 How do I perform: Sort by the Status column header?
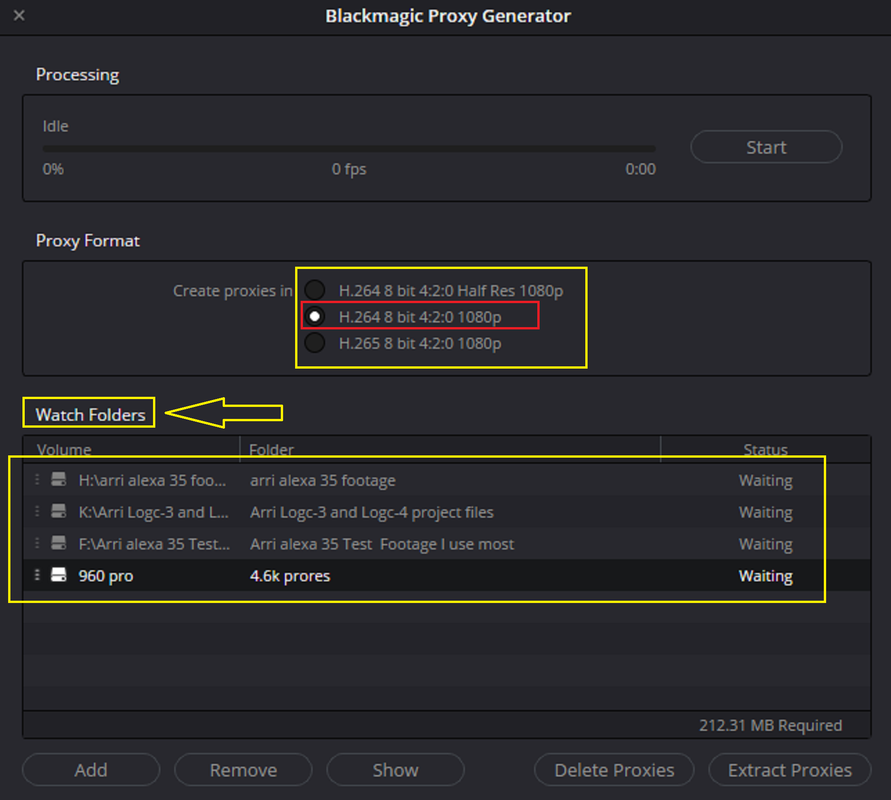(x=765, y=449)
